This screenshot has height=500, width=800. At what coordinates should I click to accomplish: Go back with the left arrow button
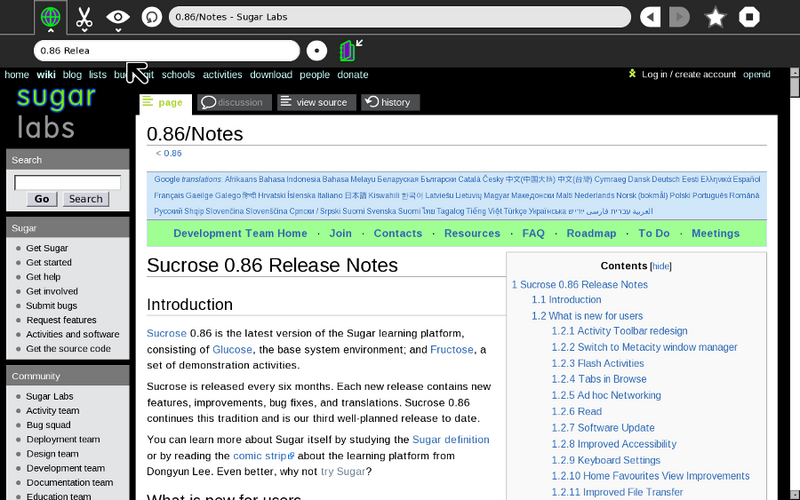(x=650, y=17)
